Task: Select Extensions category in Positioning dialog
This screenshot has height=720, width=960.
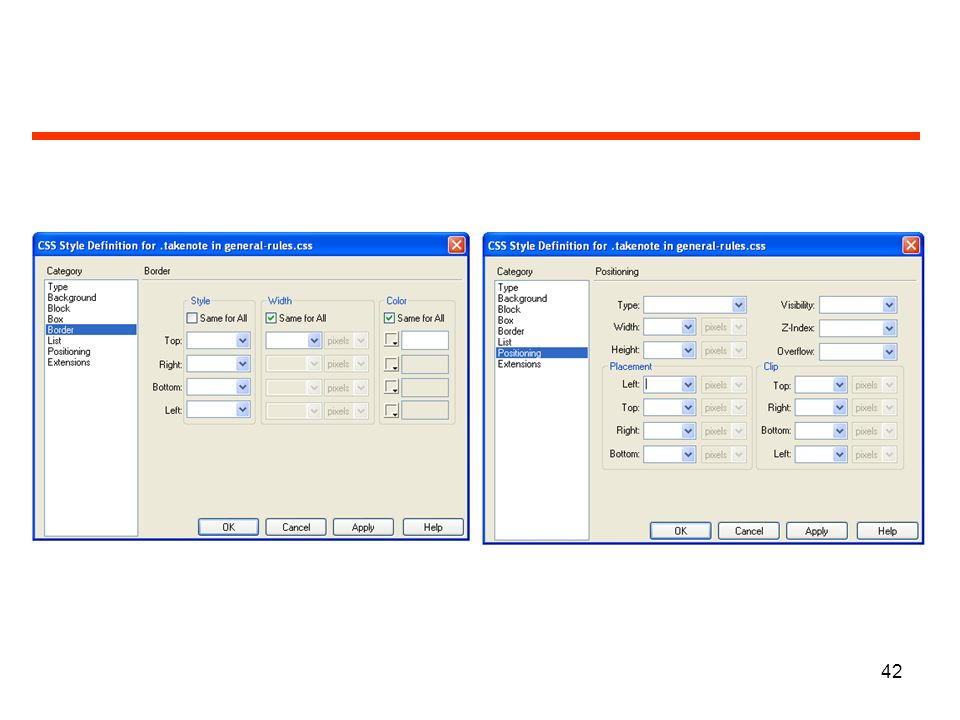Action: (x=519, y=364)
